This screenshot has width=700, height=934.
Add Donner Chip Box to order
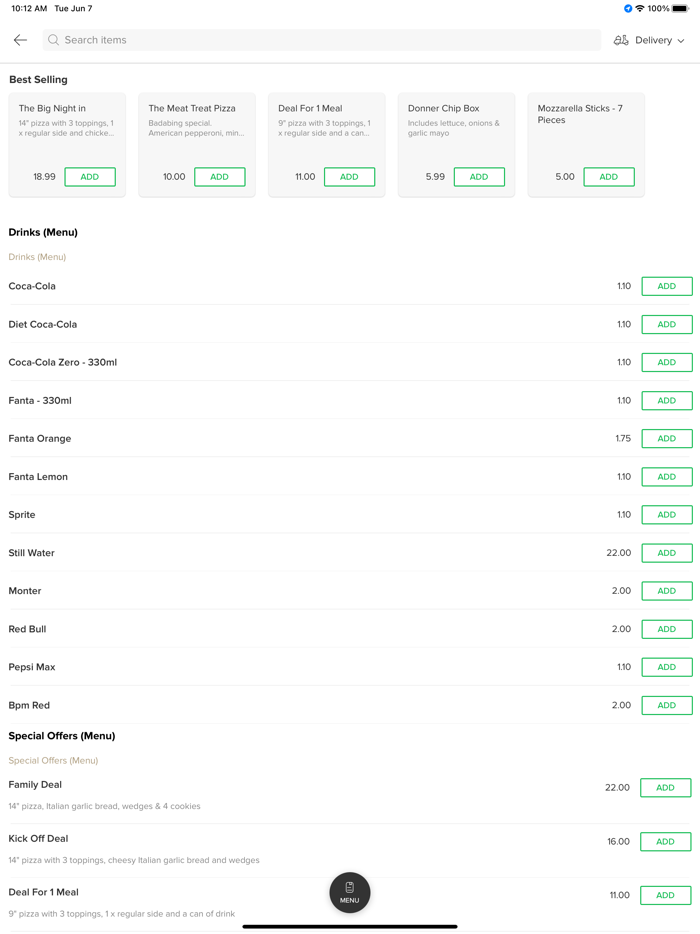click(x=479, y=177)
